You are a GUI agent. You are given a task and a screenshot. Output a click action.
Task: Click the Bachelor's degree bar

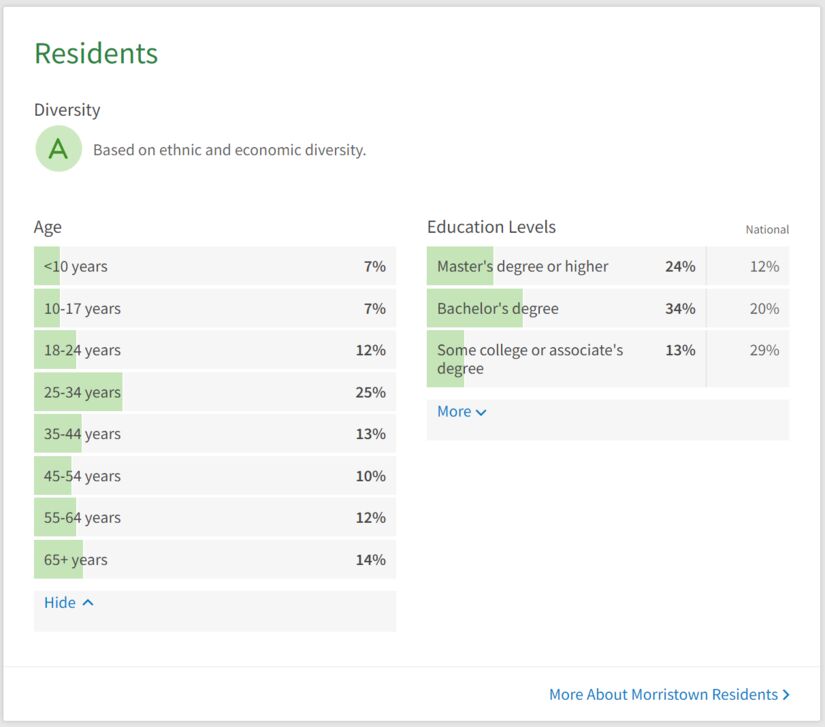point(475,308)
